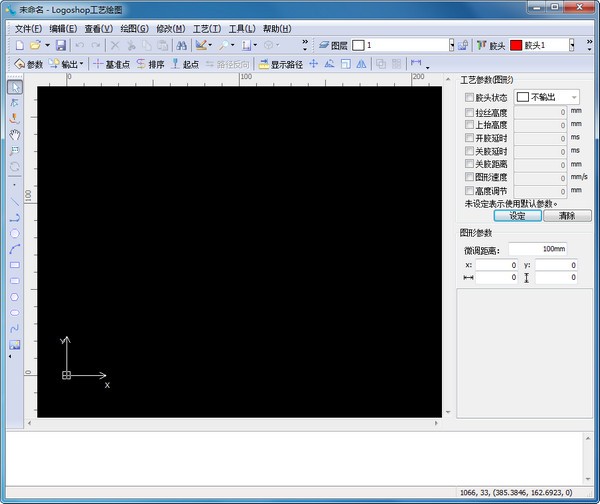The height and width of the screenshot is (504, 600).
Task: Click the Save disk icon
Action: pos(60,46)
